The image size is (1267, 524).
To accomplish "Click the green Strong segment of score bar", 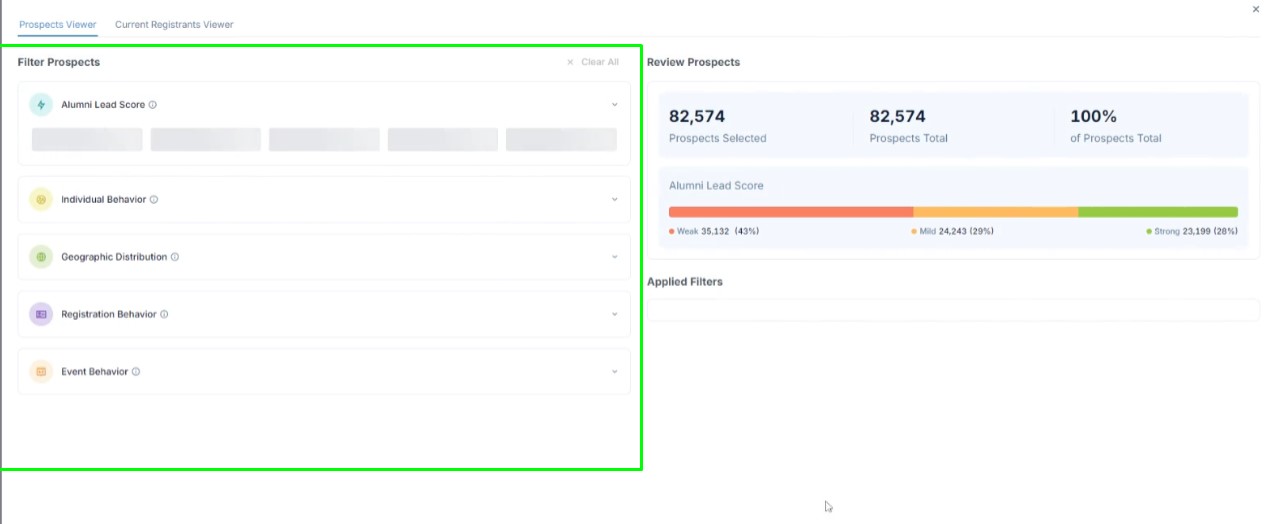I will coord(1157,212).
